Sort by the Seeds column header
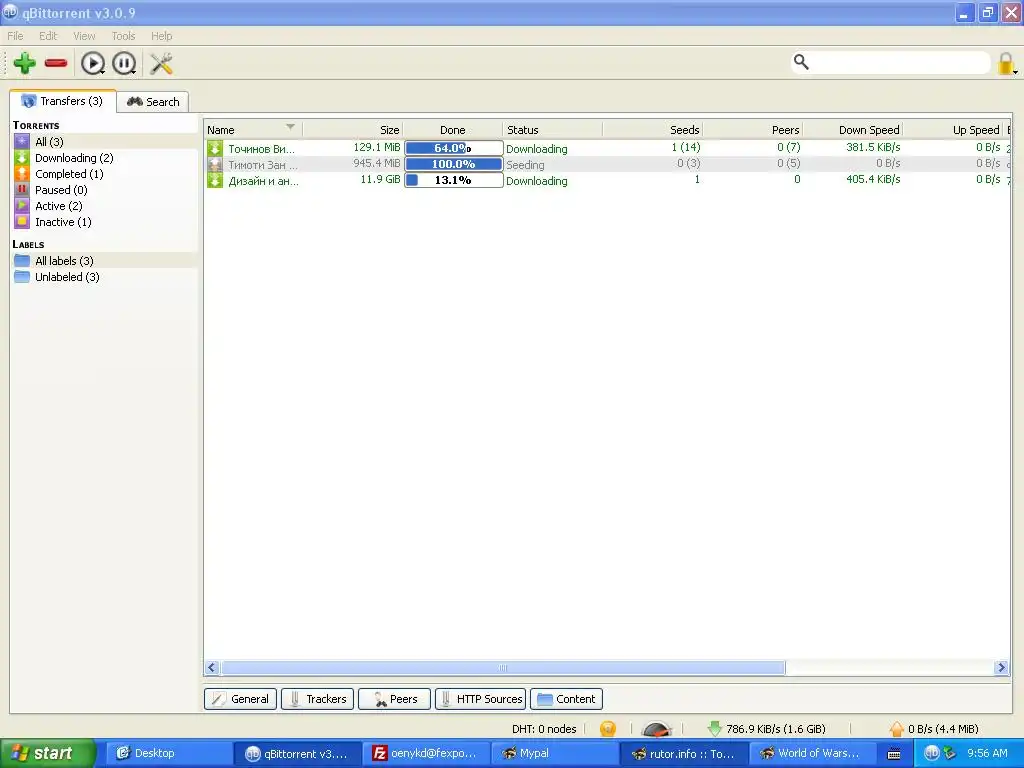 [652, 129]
